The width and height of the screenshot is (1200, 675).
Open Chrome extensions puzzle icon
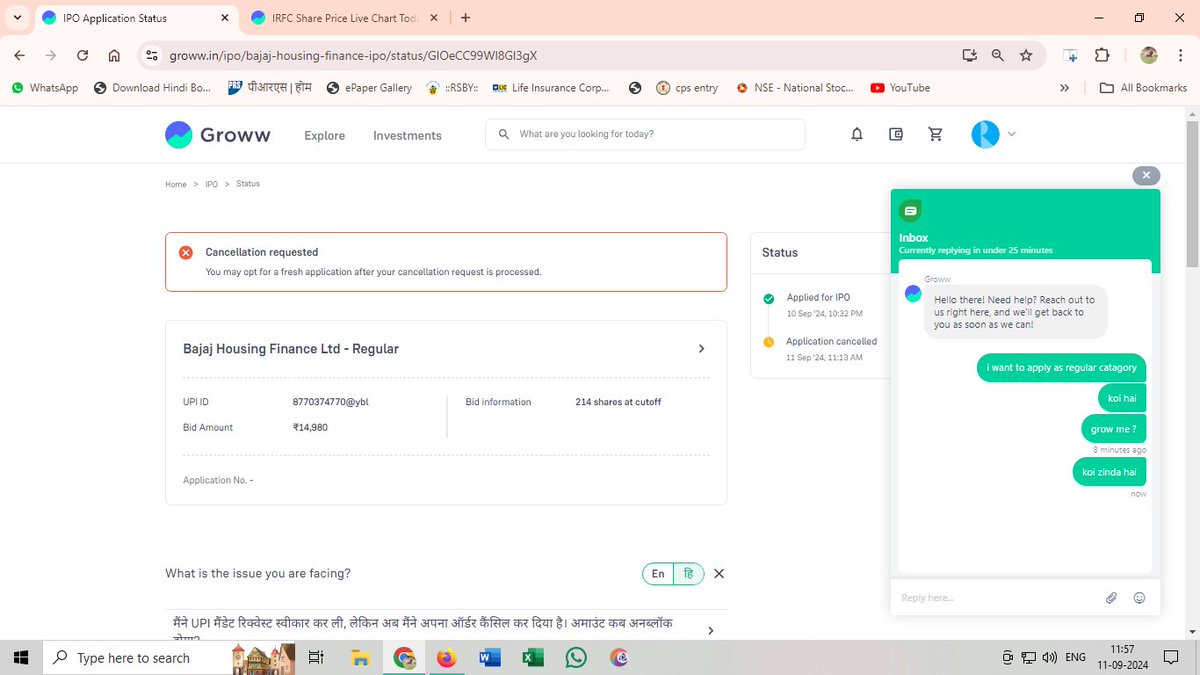[x=1102, y=56]
